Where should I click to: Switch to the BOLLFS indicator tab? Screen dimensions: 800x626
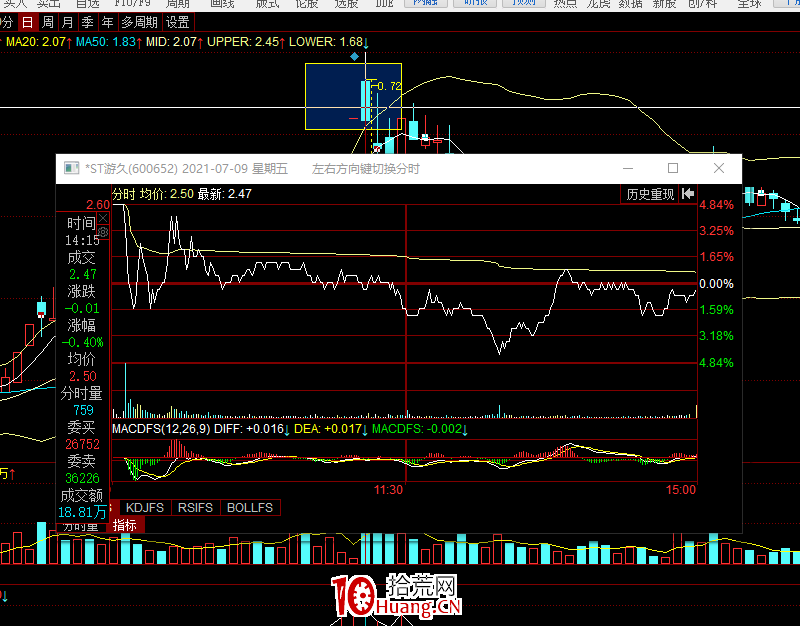(250, 508)
